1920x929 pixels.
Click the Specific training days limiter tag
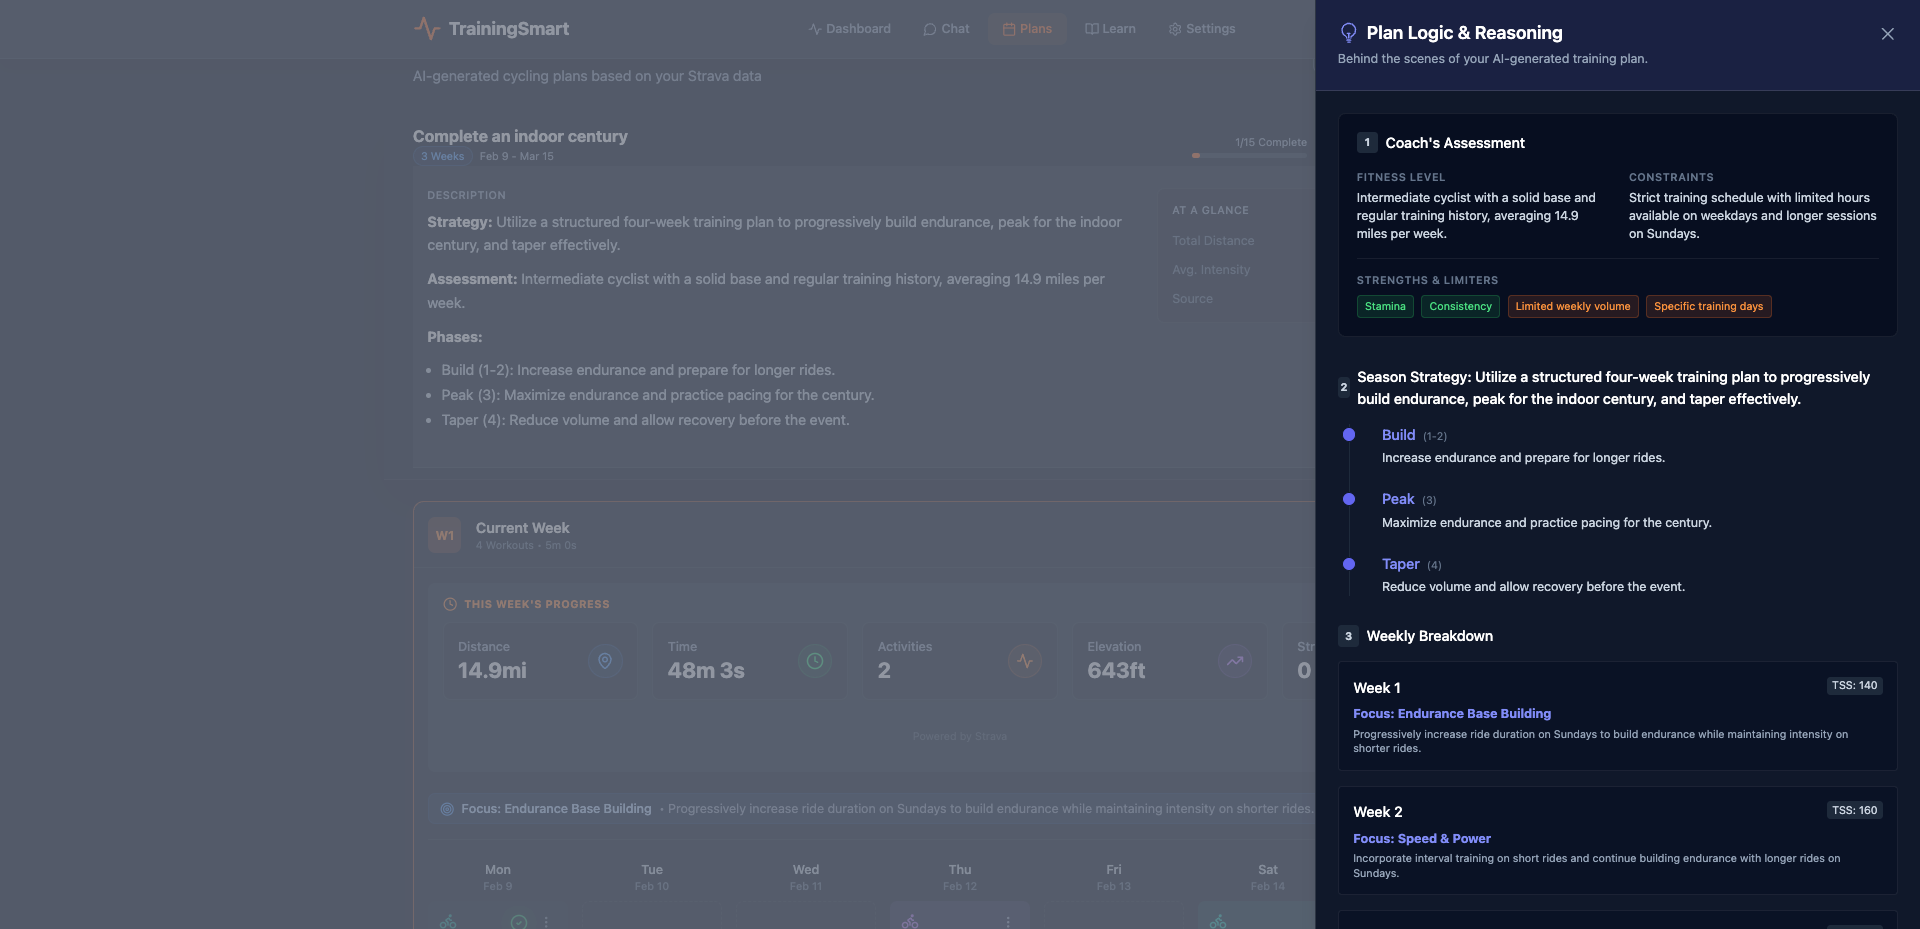[x=1709, y=307]
